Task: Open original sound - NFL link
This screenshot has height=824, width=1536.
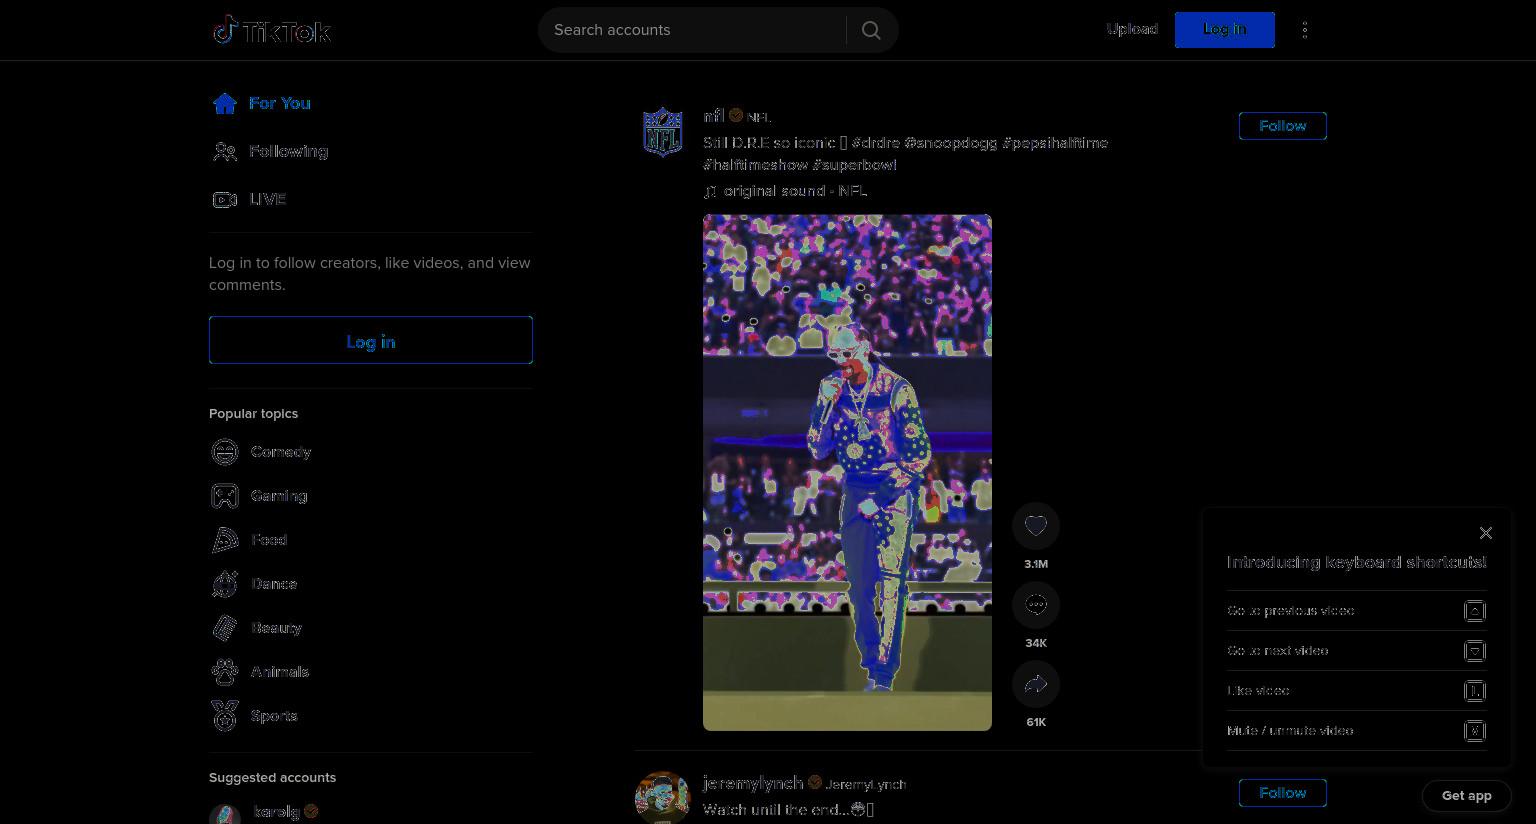Action: [x=795, y=191]
